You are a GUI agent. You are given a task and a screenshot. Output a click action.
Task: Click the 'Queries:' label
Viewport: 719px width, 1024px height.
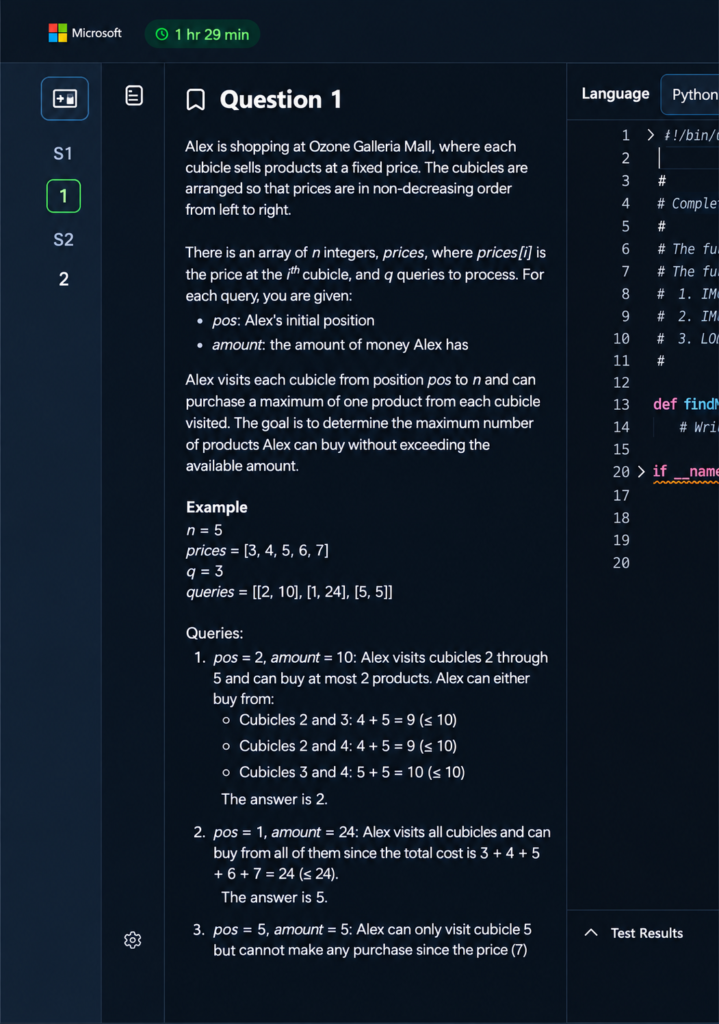tap(214, 633)
